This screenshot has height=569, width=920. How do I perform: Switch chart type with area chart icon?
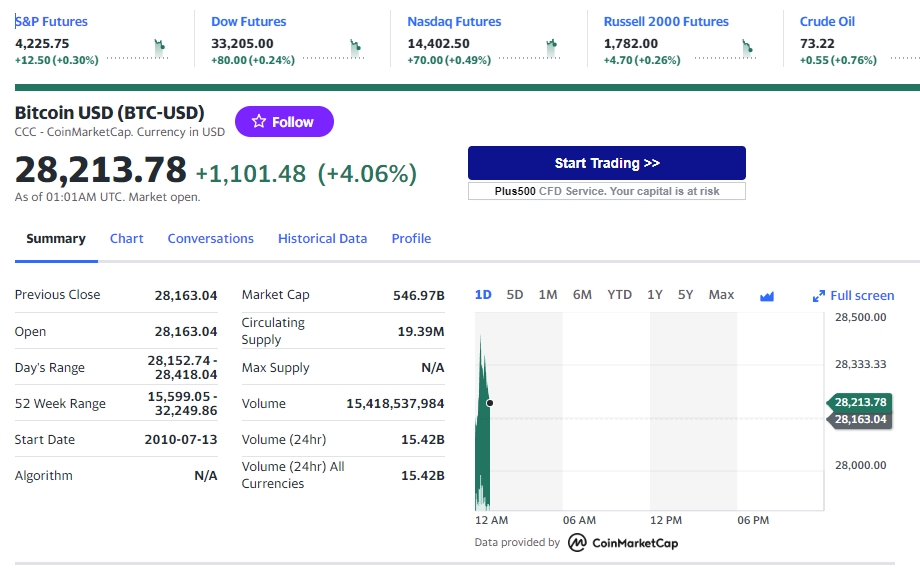[x=766, y=296]
